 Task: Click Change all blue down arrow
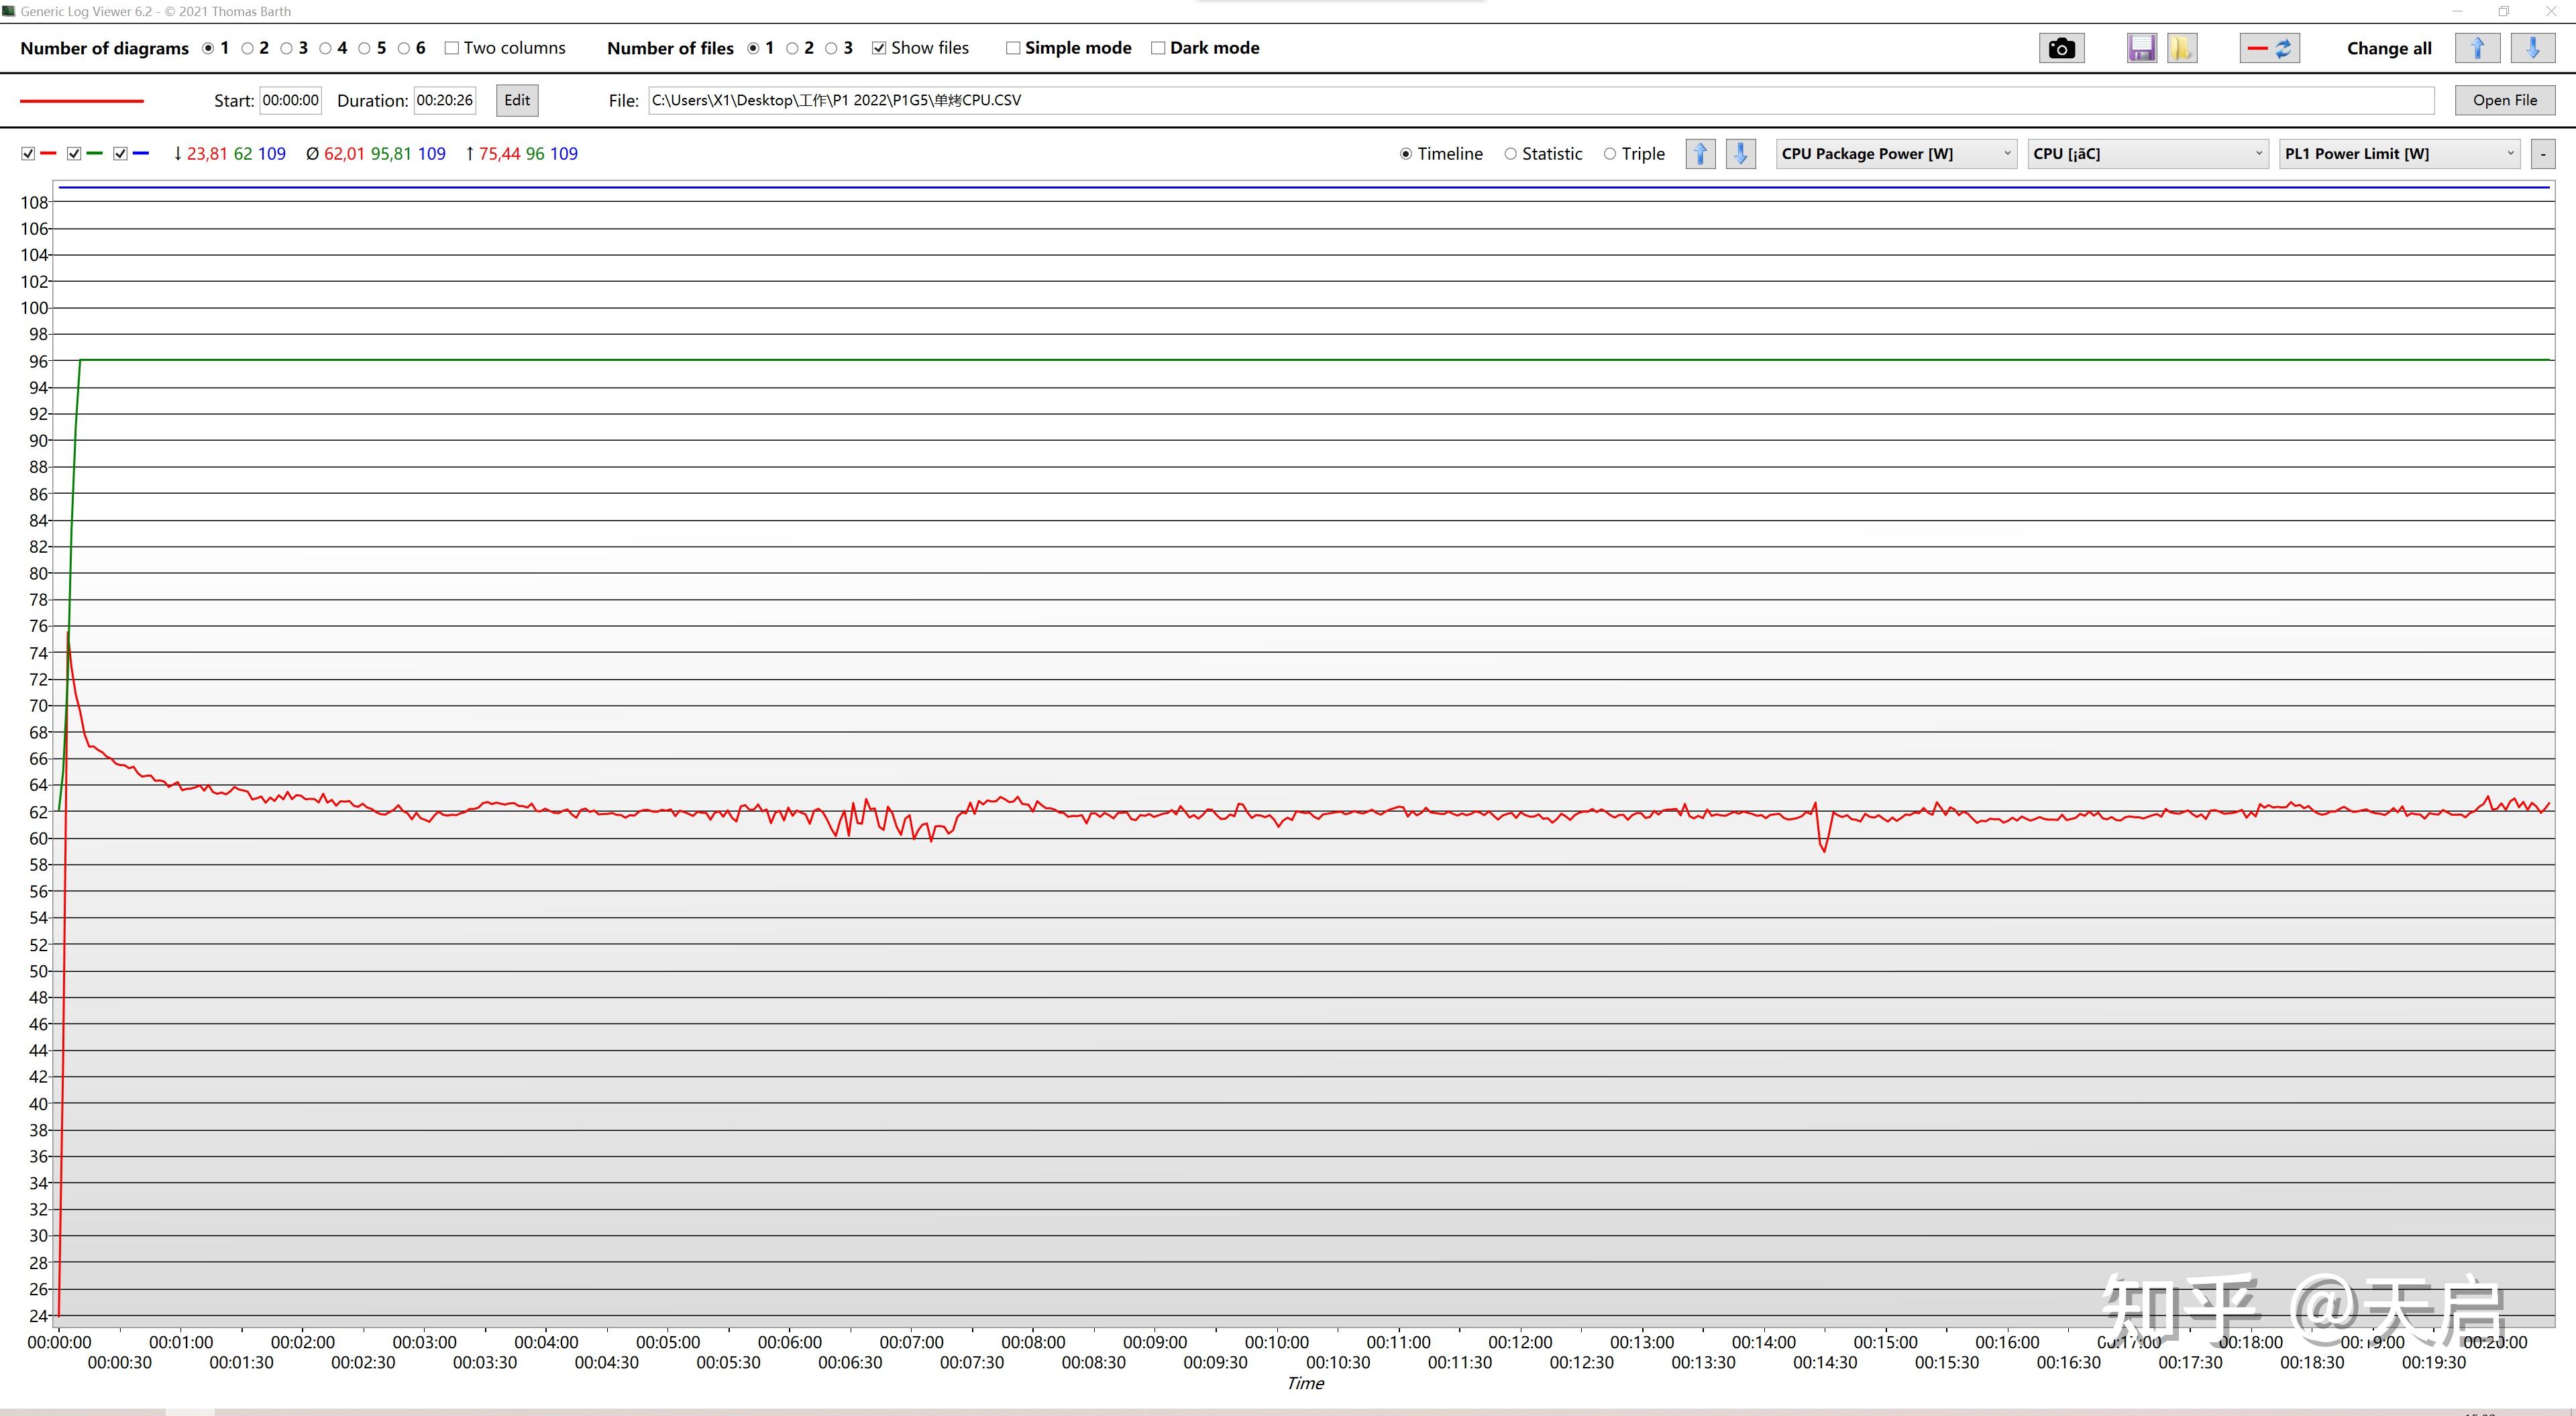(2532, 48)
